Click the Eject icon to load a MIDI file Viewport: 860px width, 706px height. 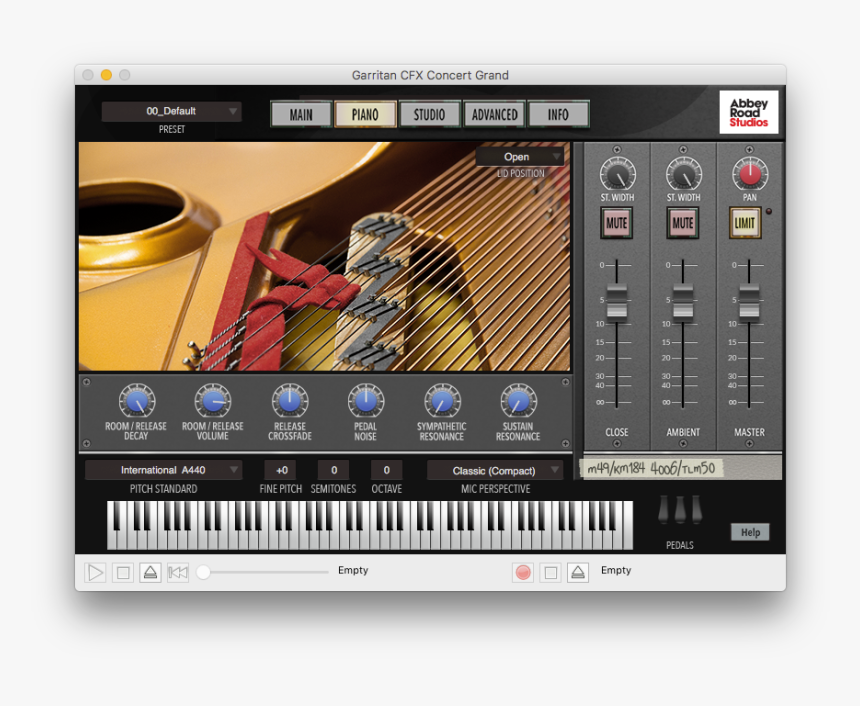click(x=149, y=571)
